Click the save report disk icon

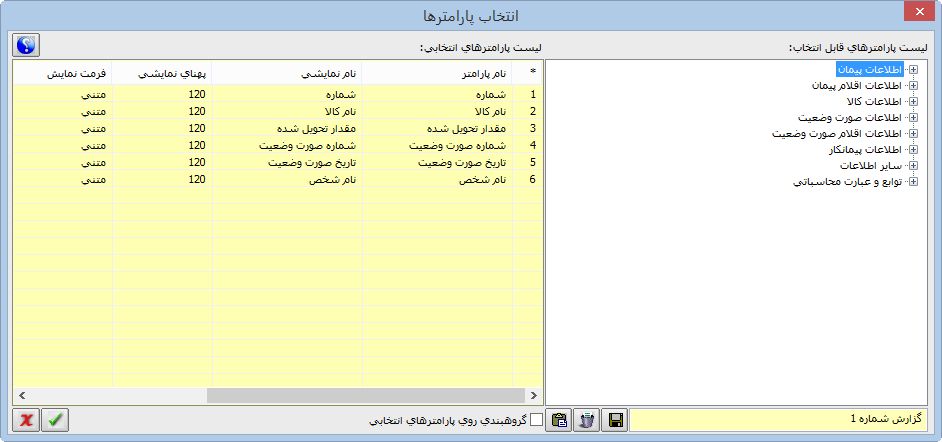click(x=615, y=420)
